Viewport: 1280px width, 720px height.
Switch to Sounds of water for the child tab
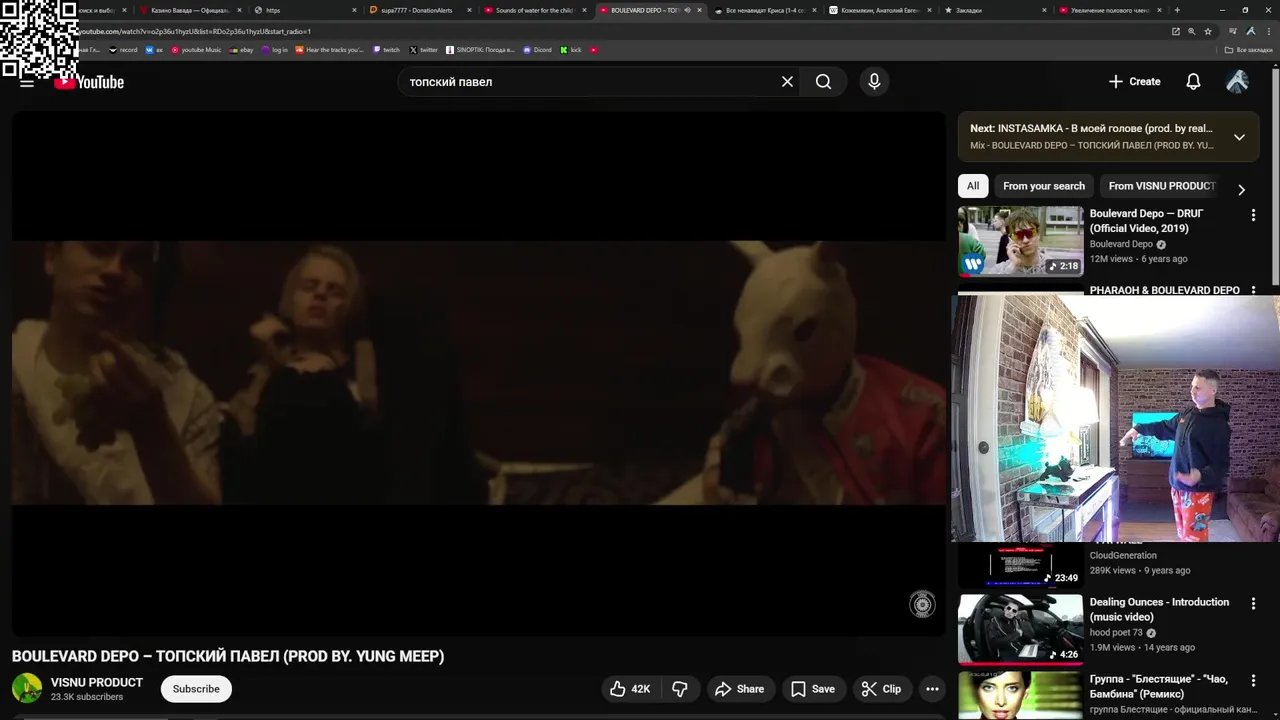point(534,10)
